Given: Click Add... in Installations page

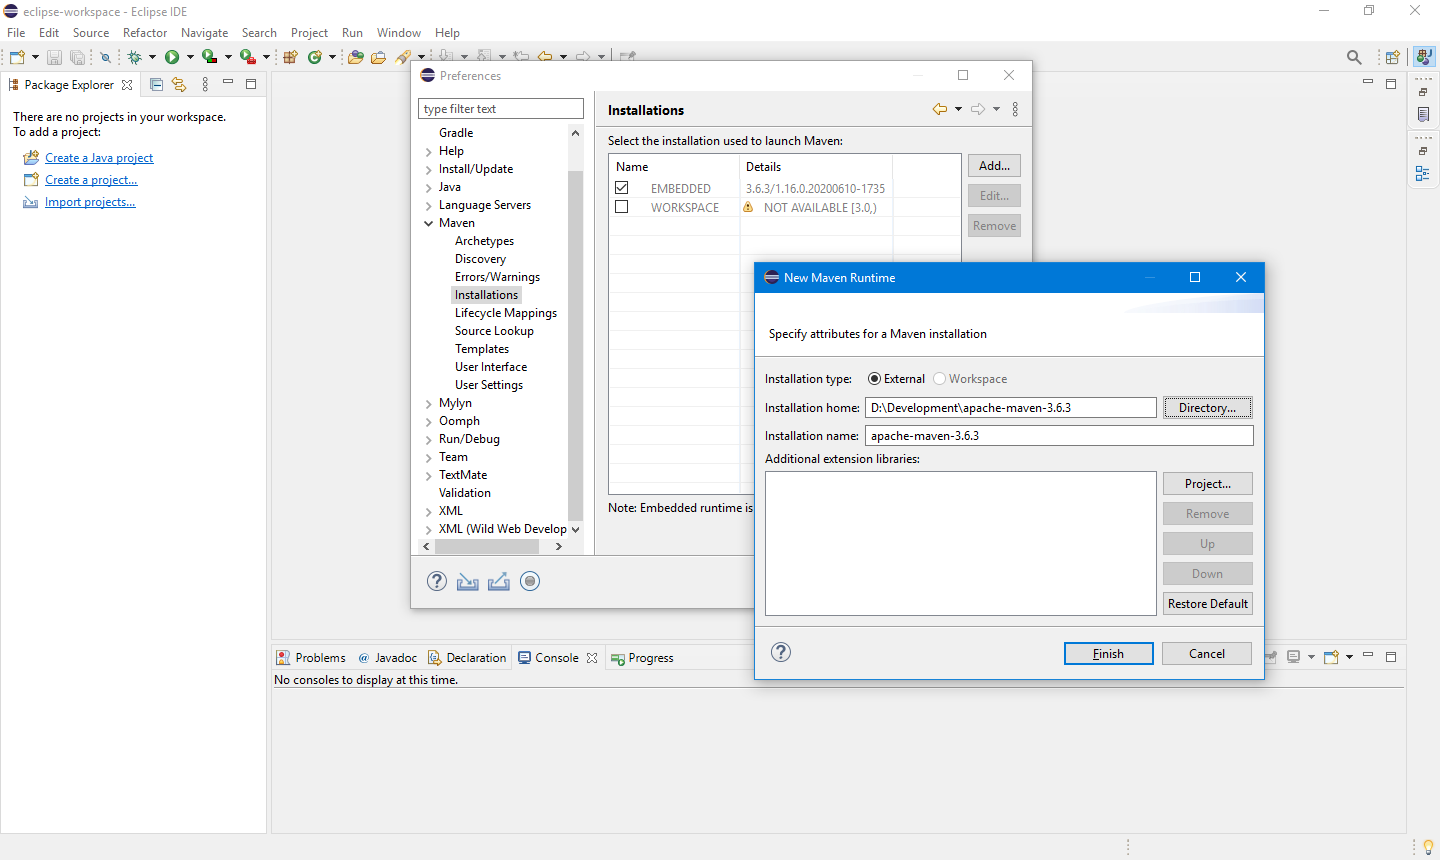Looking at the screenshot, I should click(994, 166).
